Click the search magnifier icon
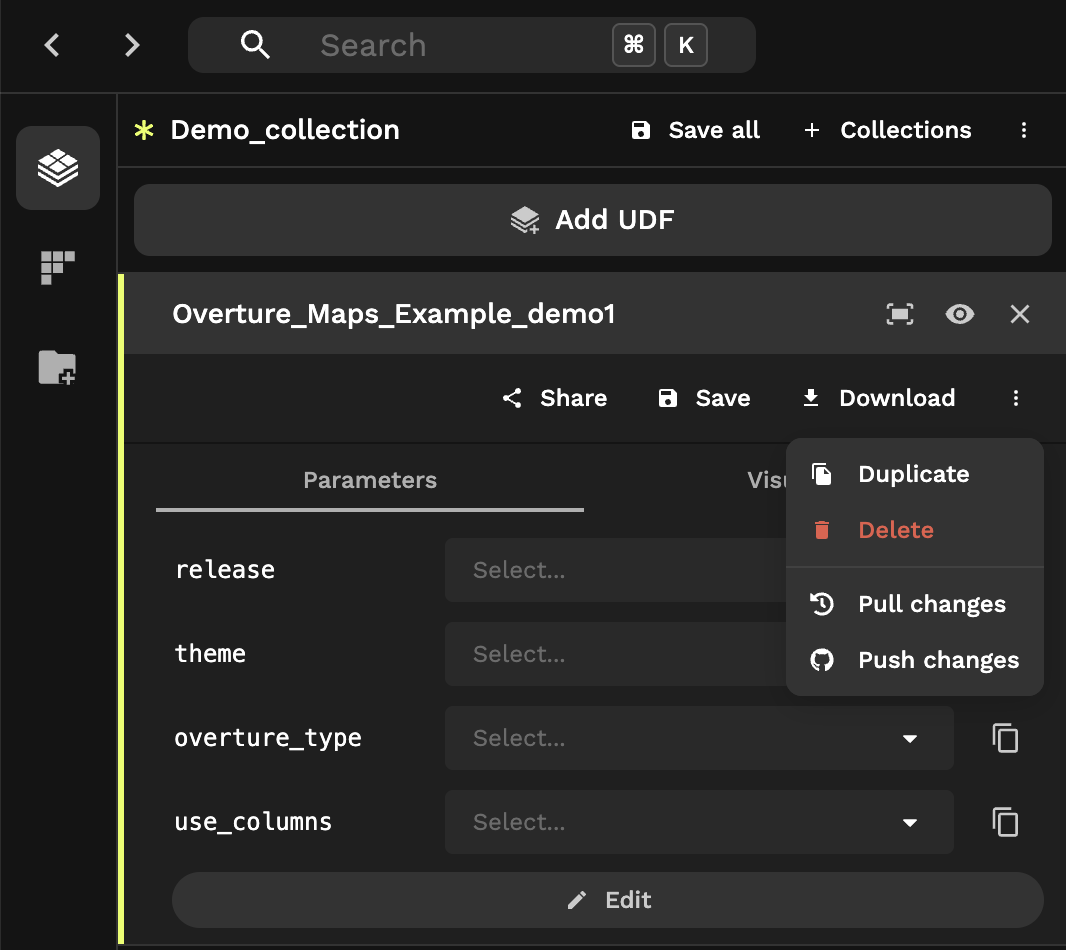This screenshot has height=950, width=1066. (x=255, y=45)
